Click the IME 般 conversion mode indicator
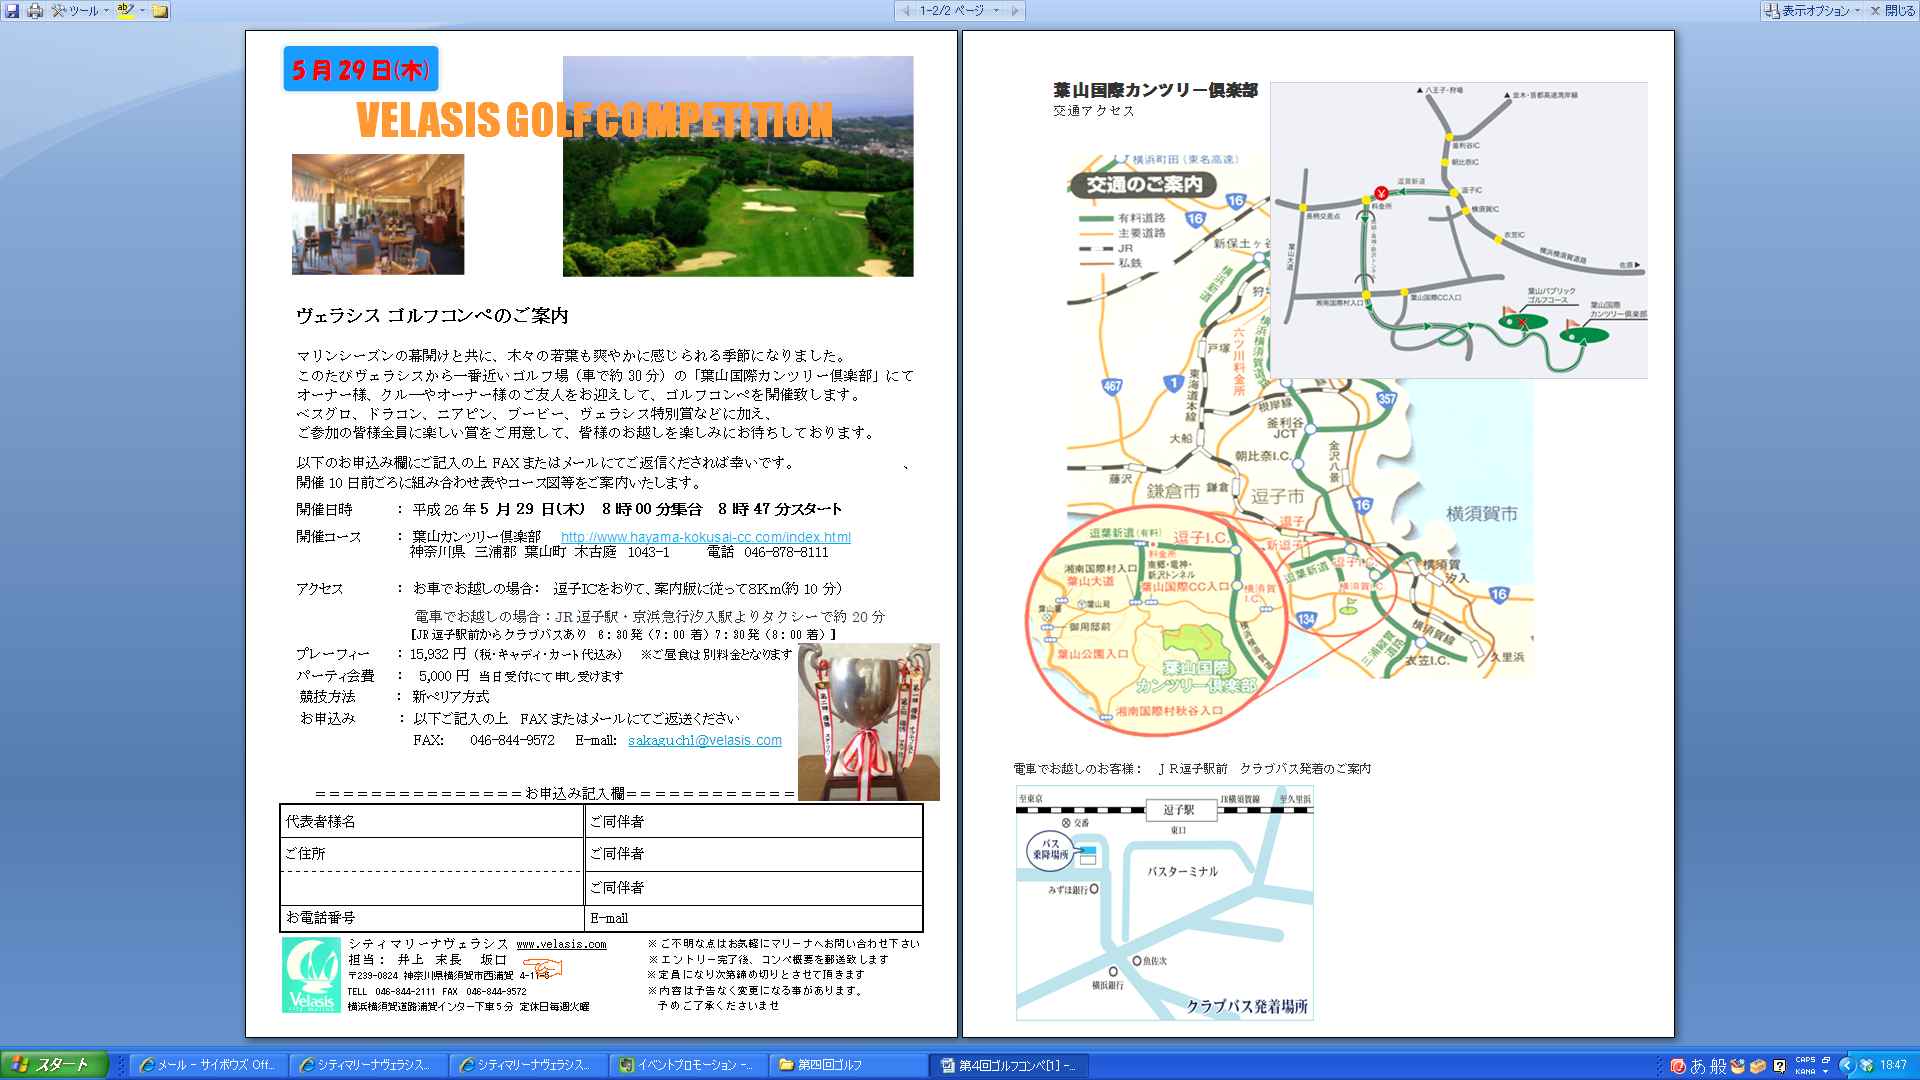The width and height of the screenshot is (1920, 1080). pos(1718,1066)
